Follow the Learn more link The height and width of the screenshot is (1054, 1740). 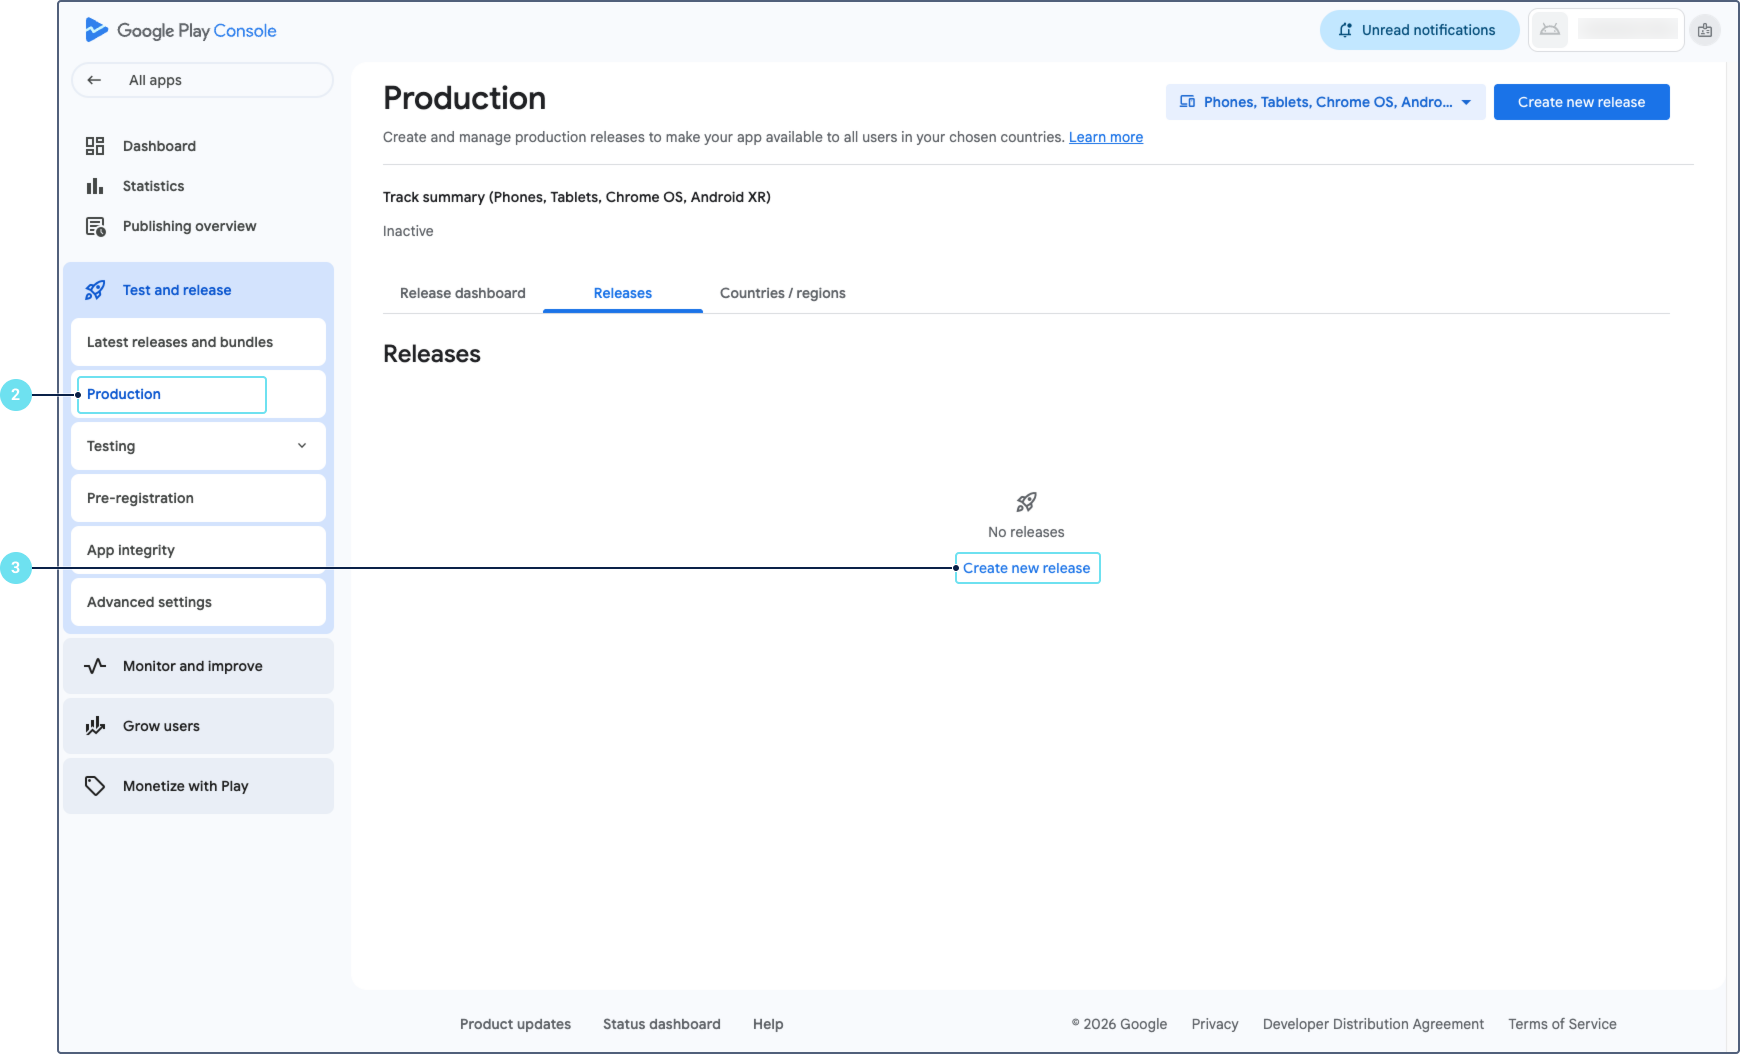[1106, 137]
